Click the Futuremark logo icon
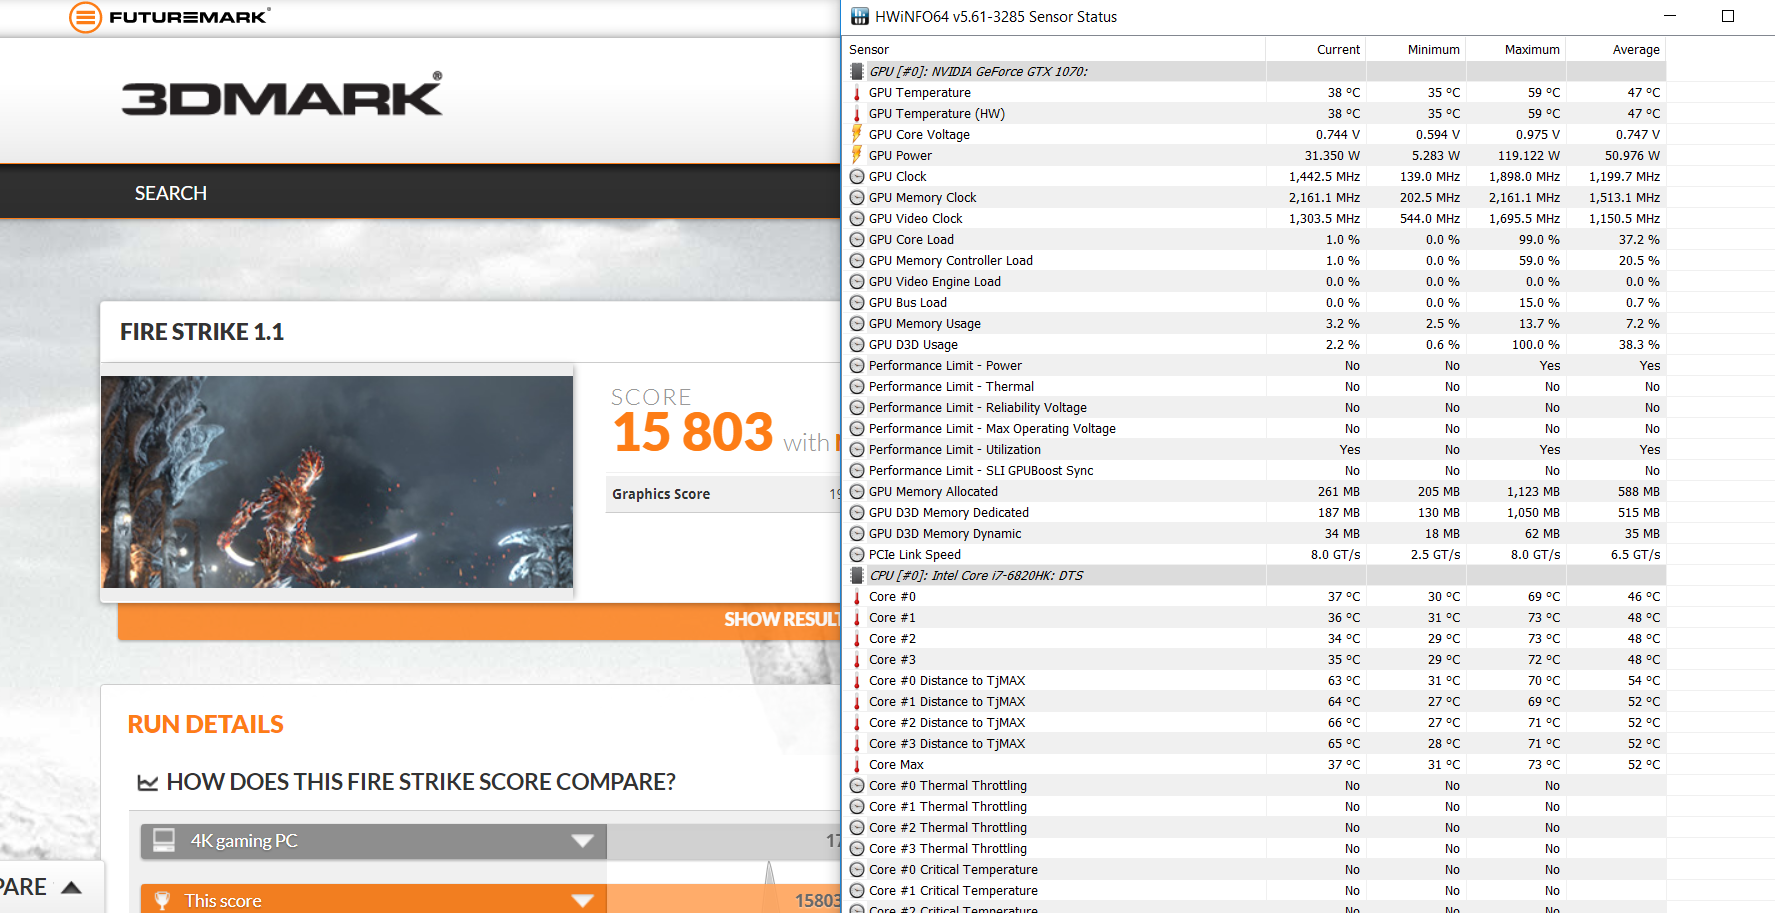The width and height of the screenshot is (1775, 913). coord(85,17)
